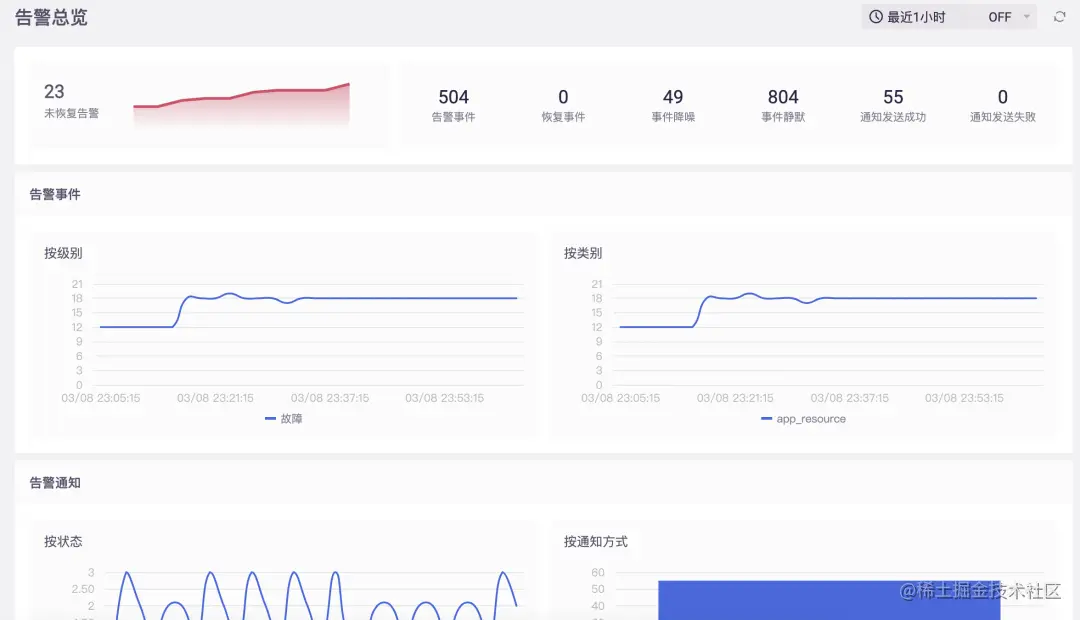Click the 804 事件静默 statistic
Screen dimensions: 1080x620
click(x=782, y=105)
